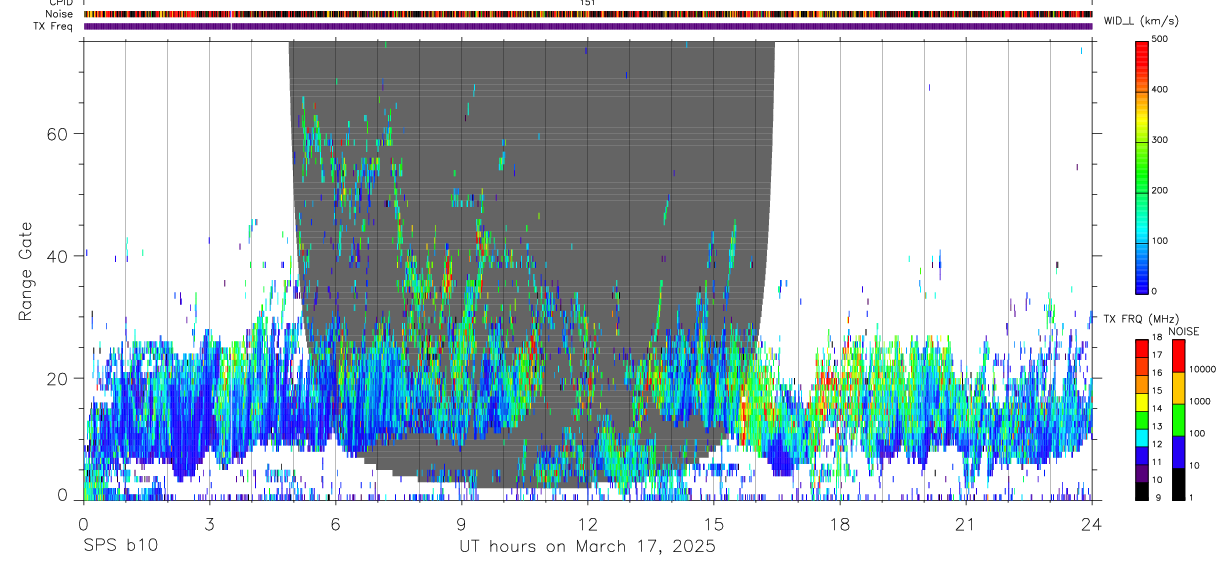1228x567 pixels.
Task: Click the '13' label on TX frequency legend
Action: [1158, 427]
